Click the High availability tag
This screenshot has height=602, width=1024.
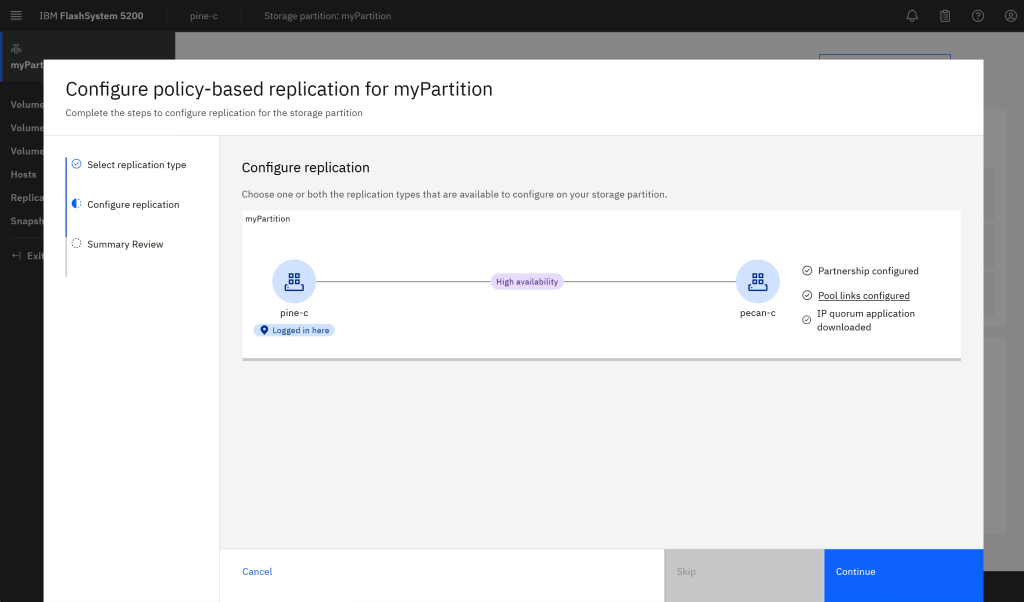coord(527,282)
